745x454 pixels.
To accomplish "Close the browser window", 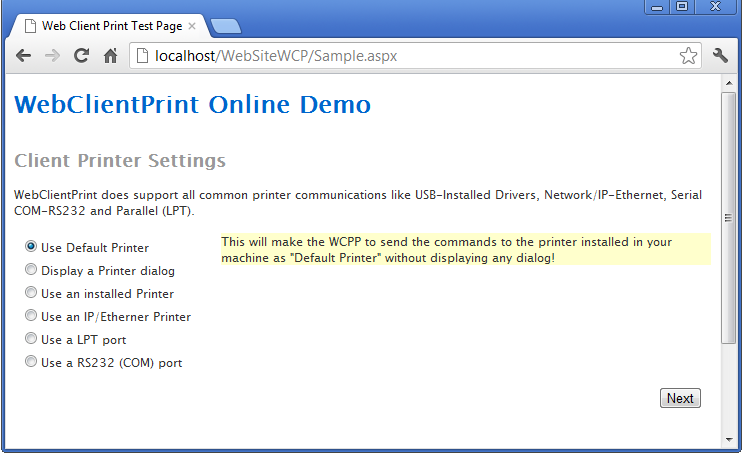I will click(716, 7).
